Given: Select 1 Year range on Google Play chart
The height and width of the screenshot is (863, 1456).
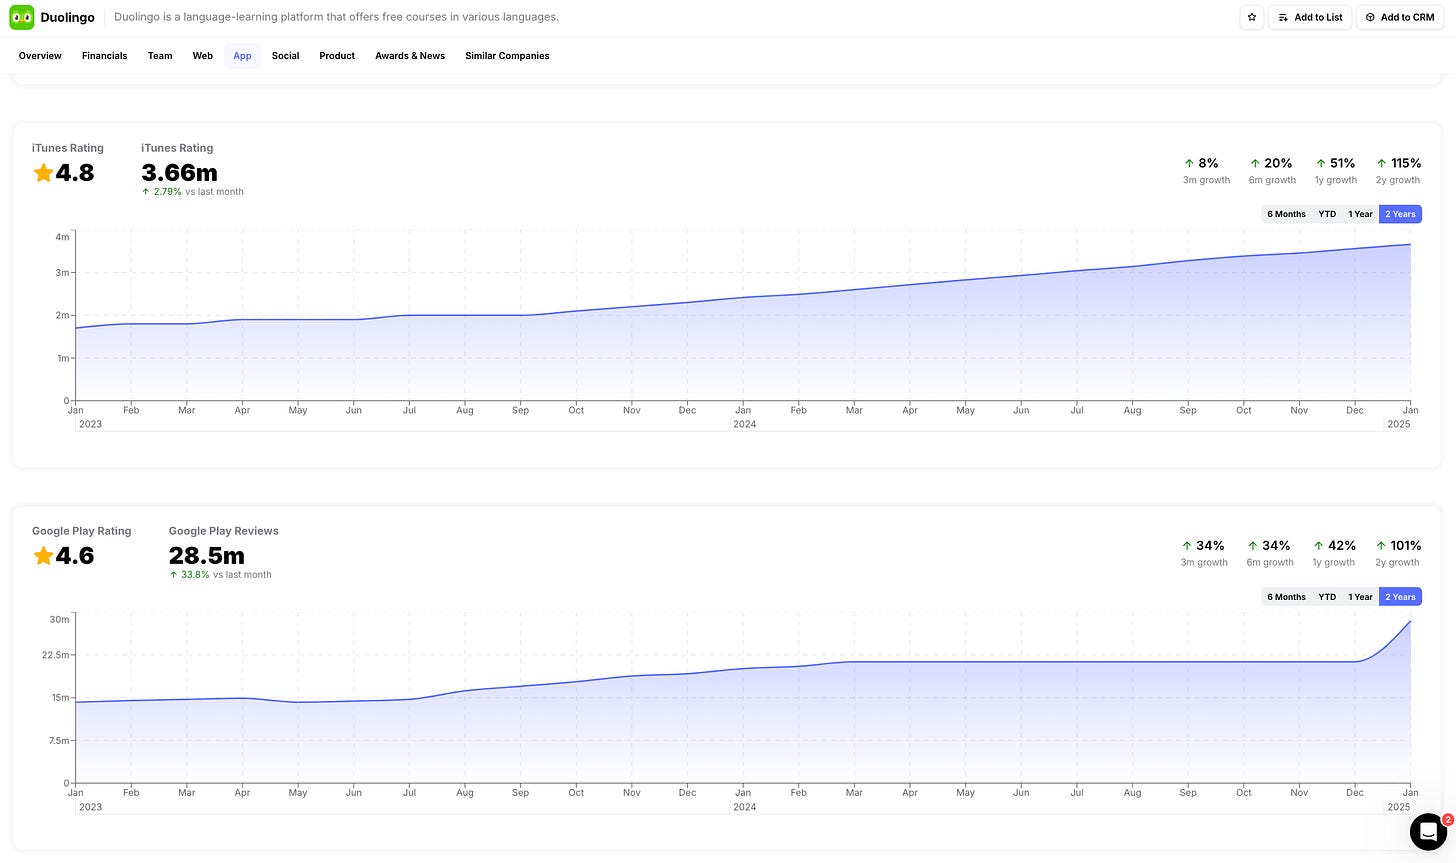Looking at the screenshot, I should 1360,597.
